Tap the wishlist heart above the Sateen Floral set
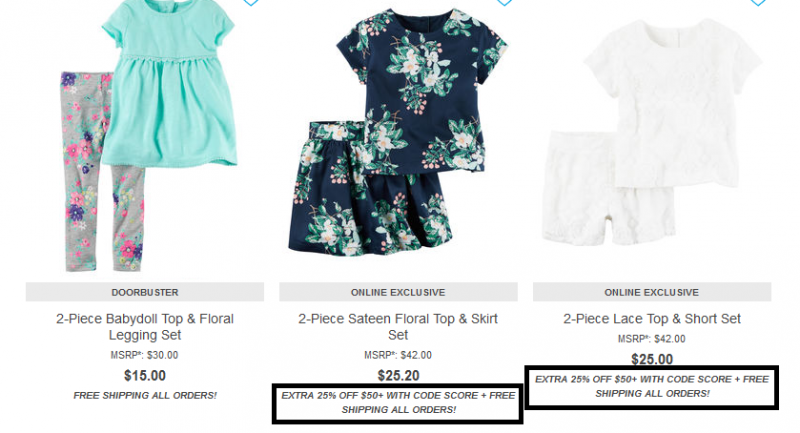 504,2
